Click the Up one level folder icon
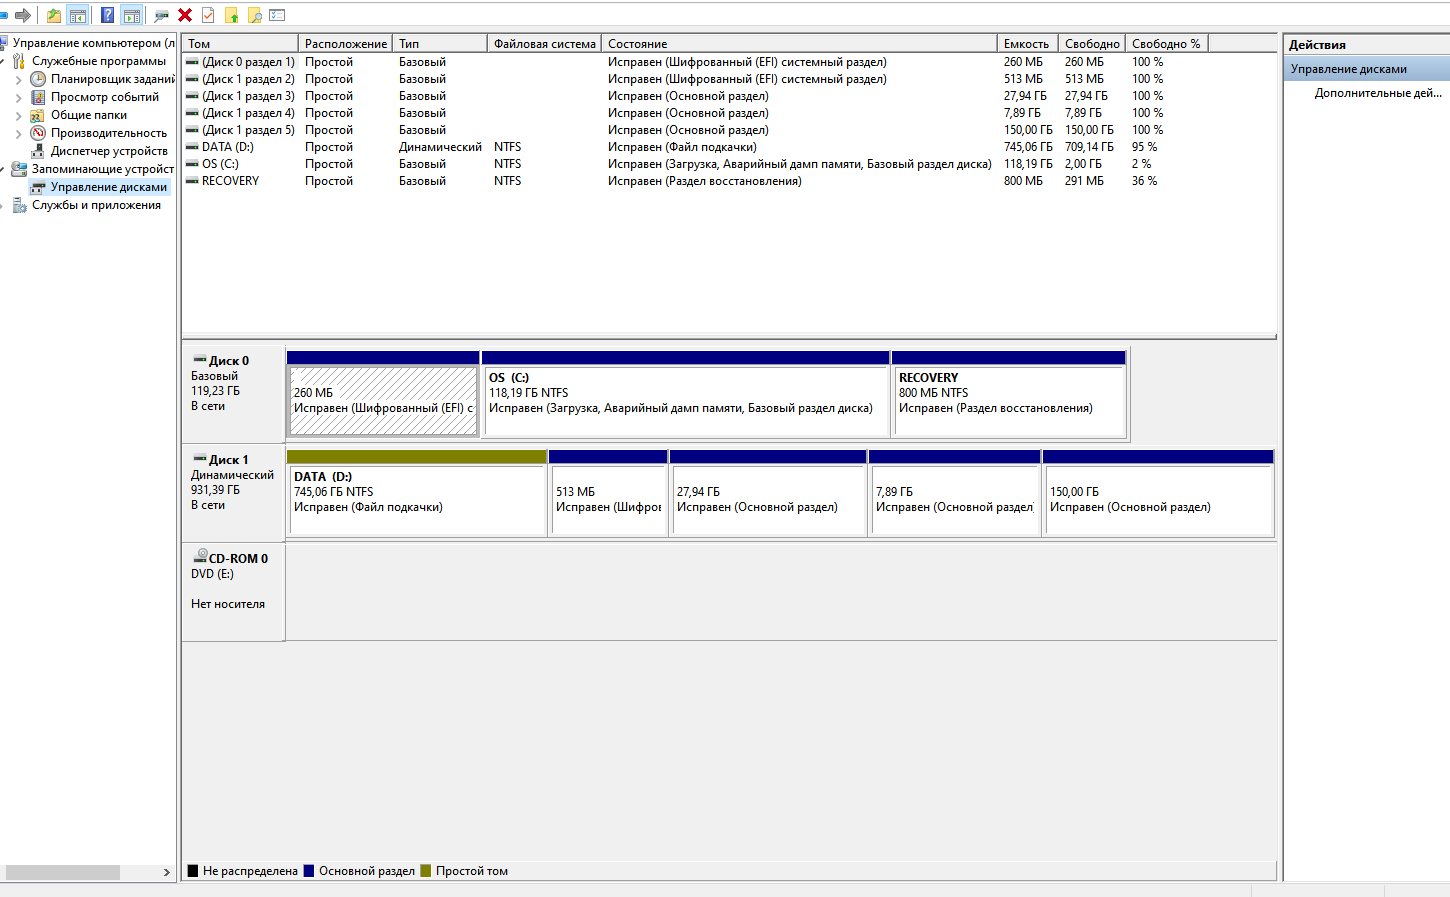The height and width of the screenshot is (897, 1450). coord(53,15)
